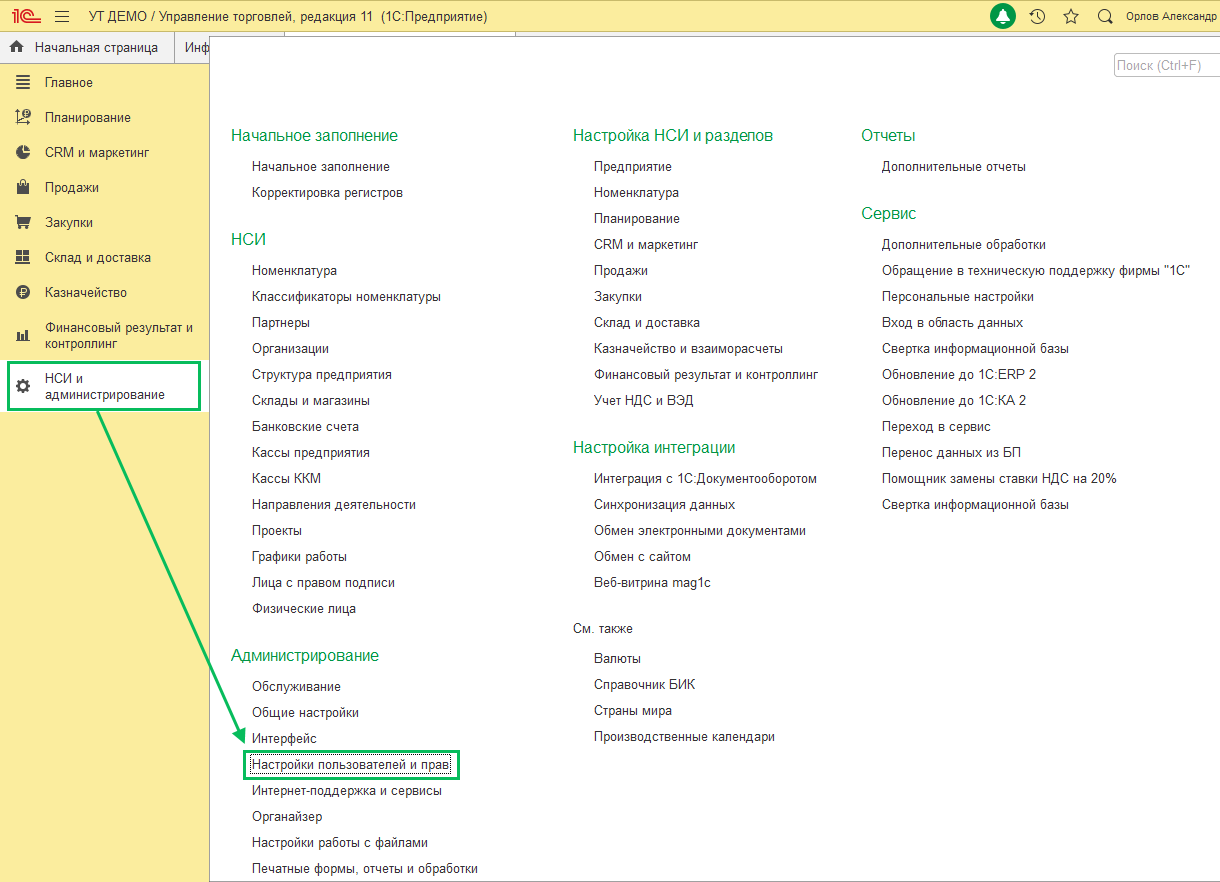The height and width of the screenshot is (882, 1220).
Task: Open Дополнительные отчеты
Action: coord(954,166)
